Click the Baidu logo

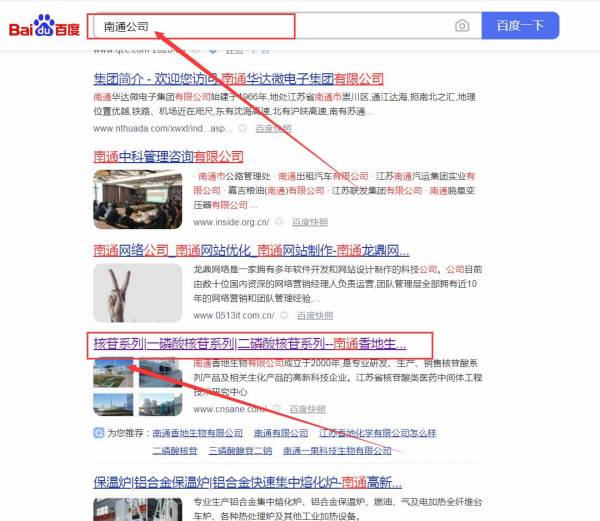pos(45,26)
